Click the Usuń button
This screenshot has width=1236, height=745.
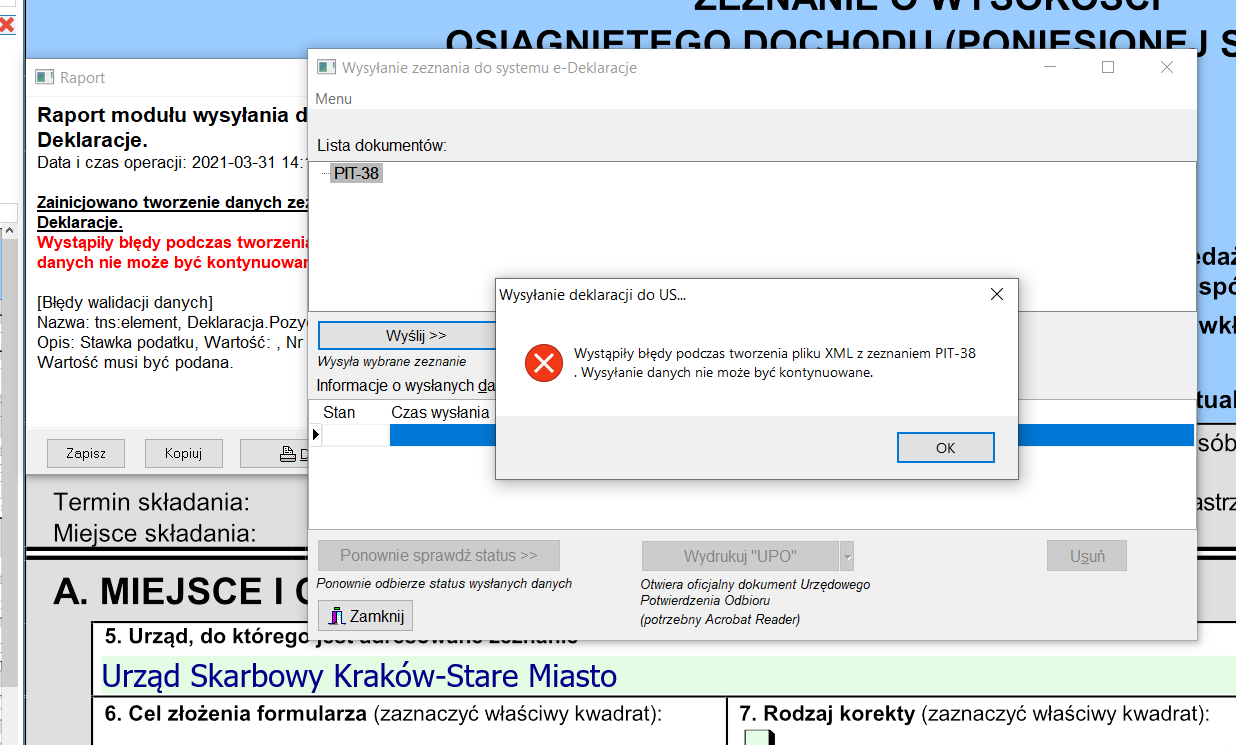point(1086,556)
